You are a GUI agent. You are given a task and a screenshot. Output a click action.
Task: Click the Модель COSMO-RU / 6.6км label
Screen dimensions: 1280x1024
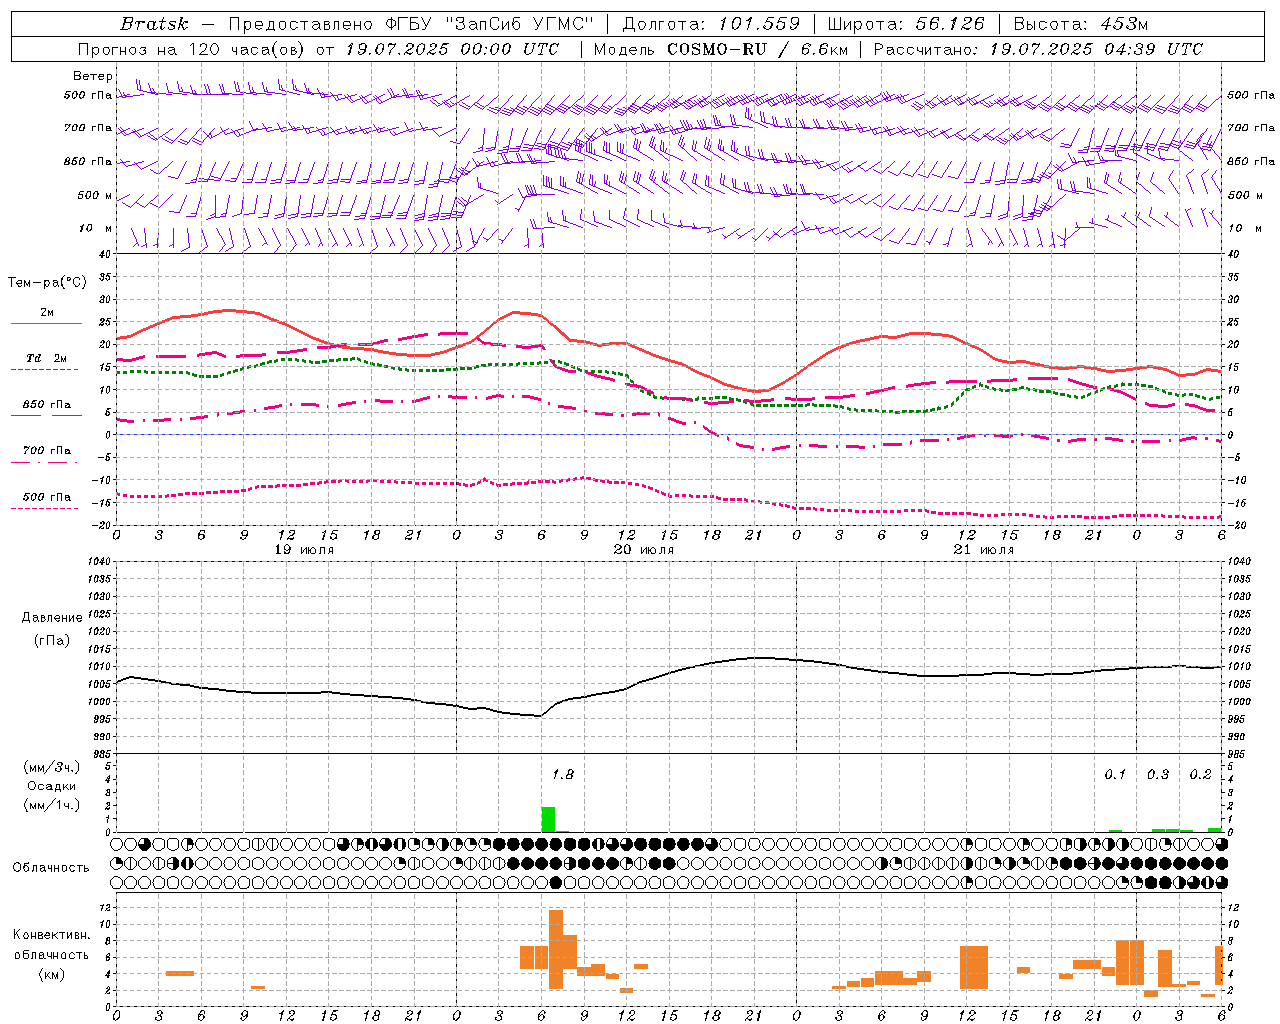pos(719,49)
